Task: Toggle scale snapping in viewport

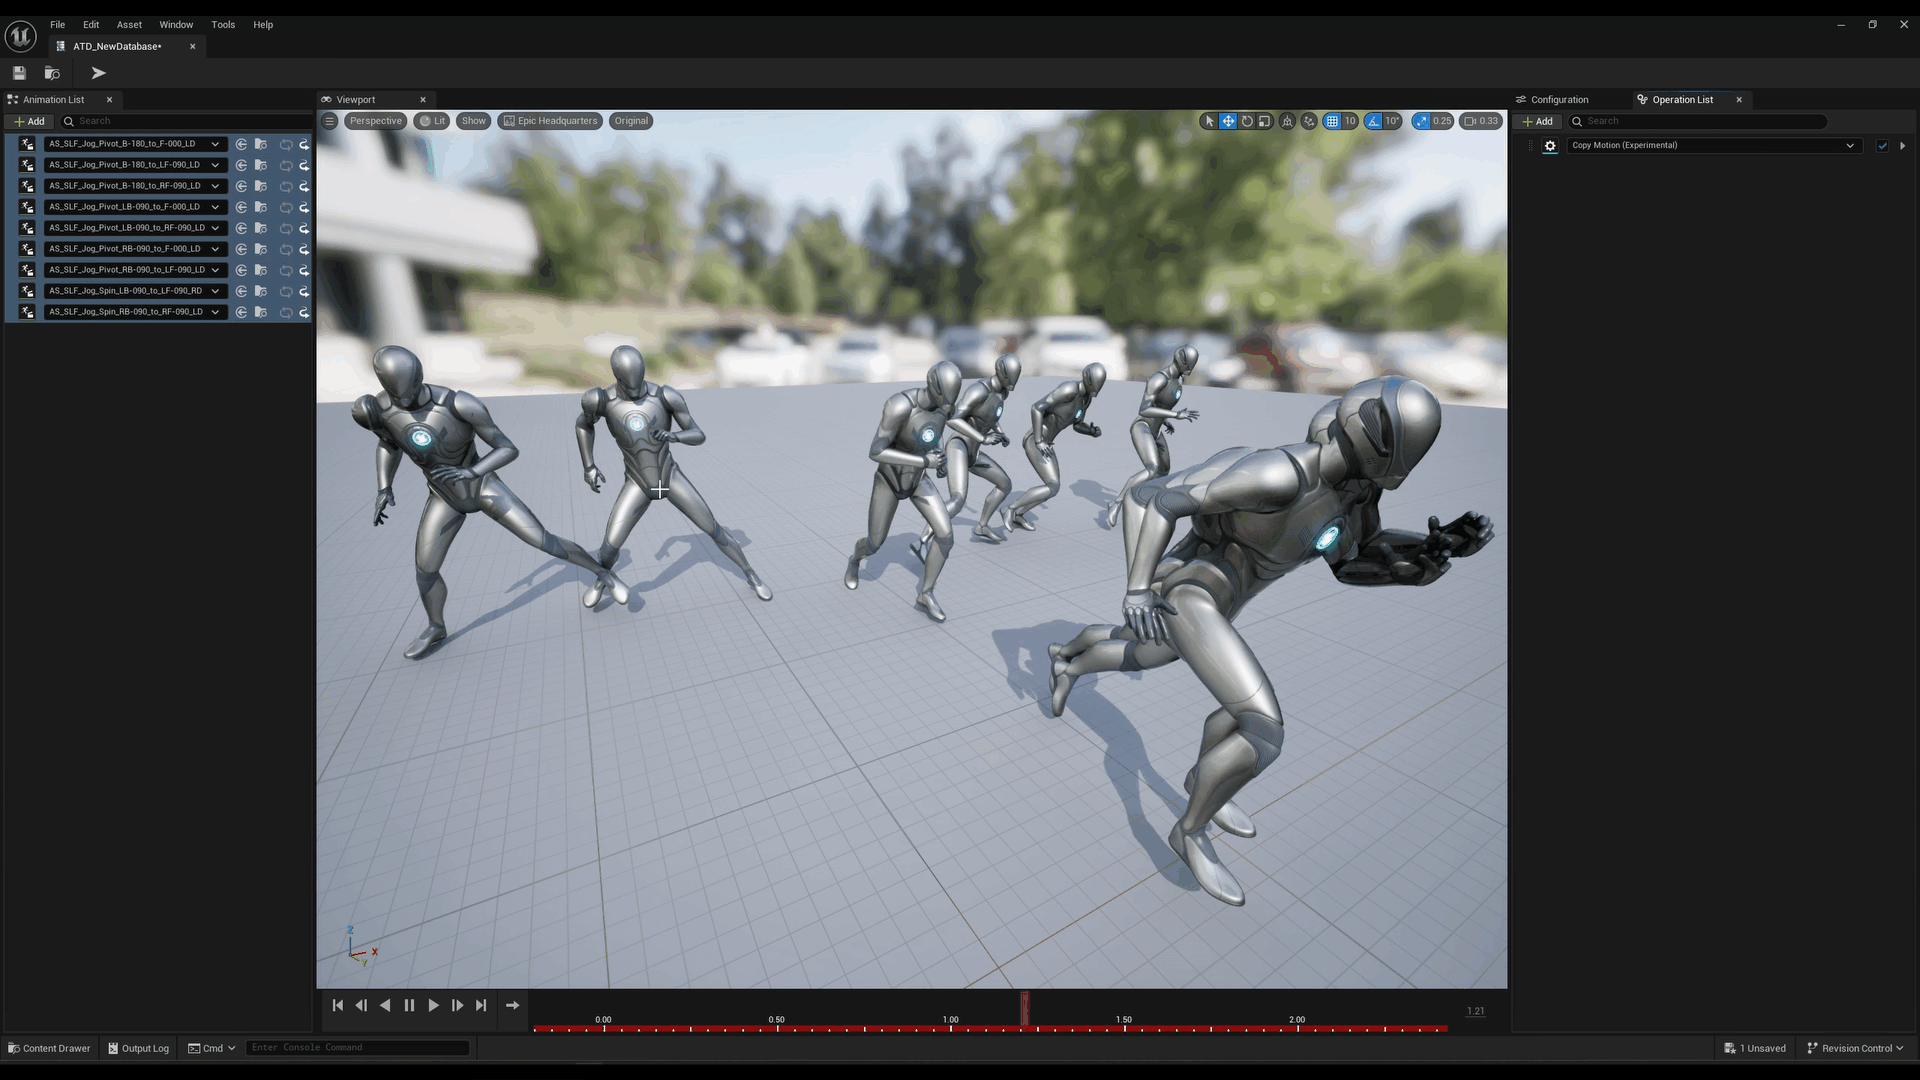Action: pyautogui.click(x=1421, y=121)
